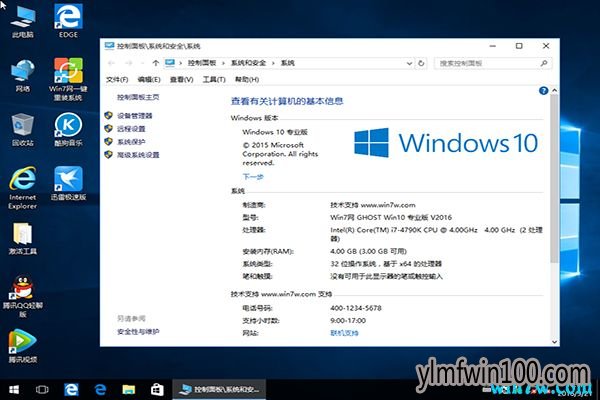Open File Explorer from the taskbar
600x400 pixels.
coord(129,390)
